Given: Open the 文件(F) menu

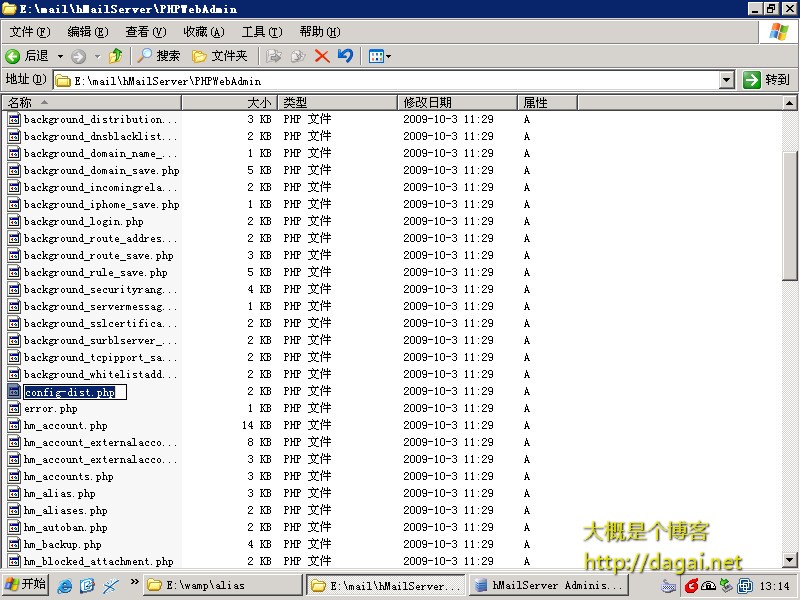Looking at the screenshot, I should [x=29, y=32].
